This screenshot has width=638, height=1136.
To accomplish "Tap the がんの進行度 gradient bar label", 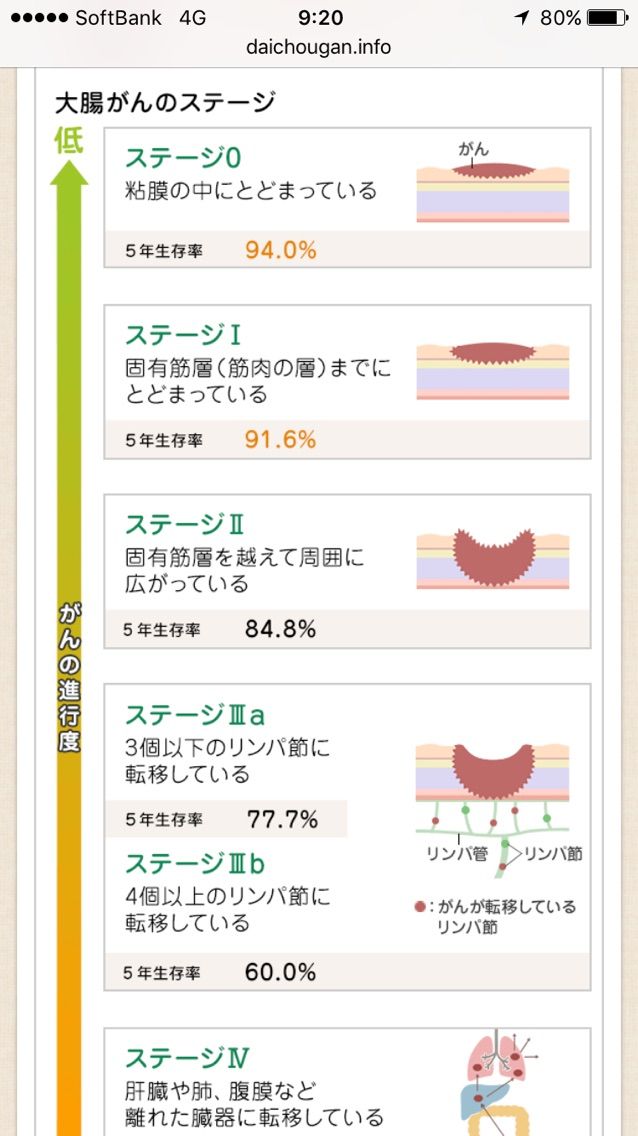I will pos(69,677).
